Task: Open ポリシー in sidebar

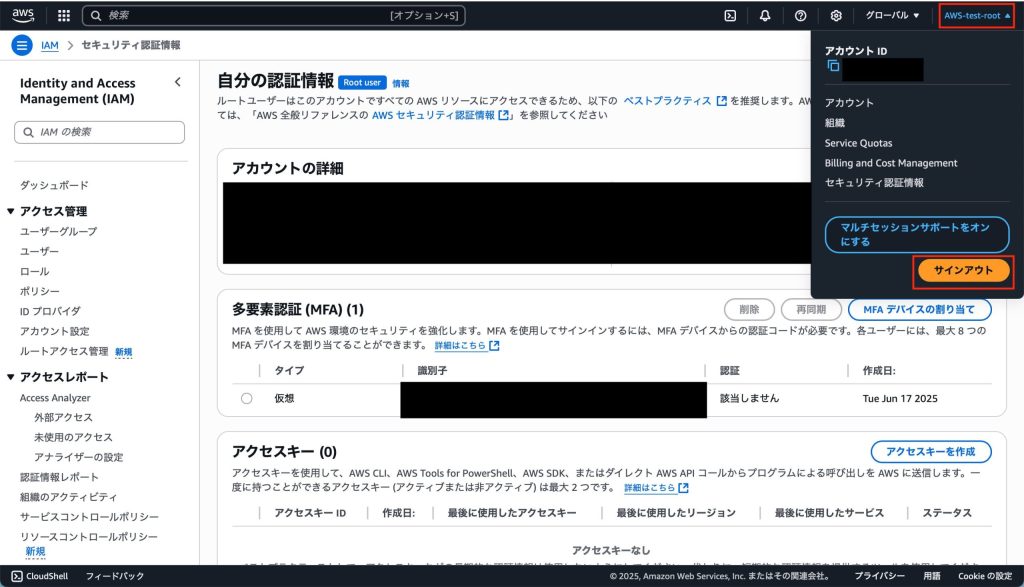Action: 39,291
